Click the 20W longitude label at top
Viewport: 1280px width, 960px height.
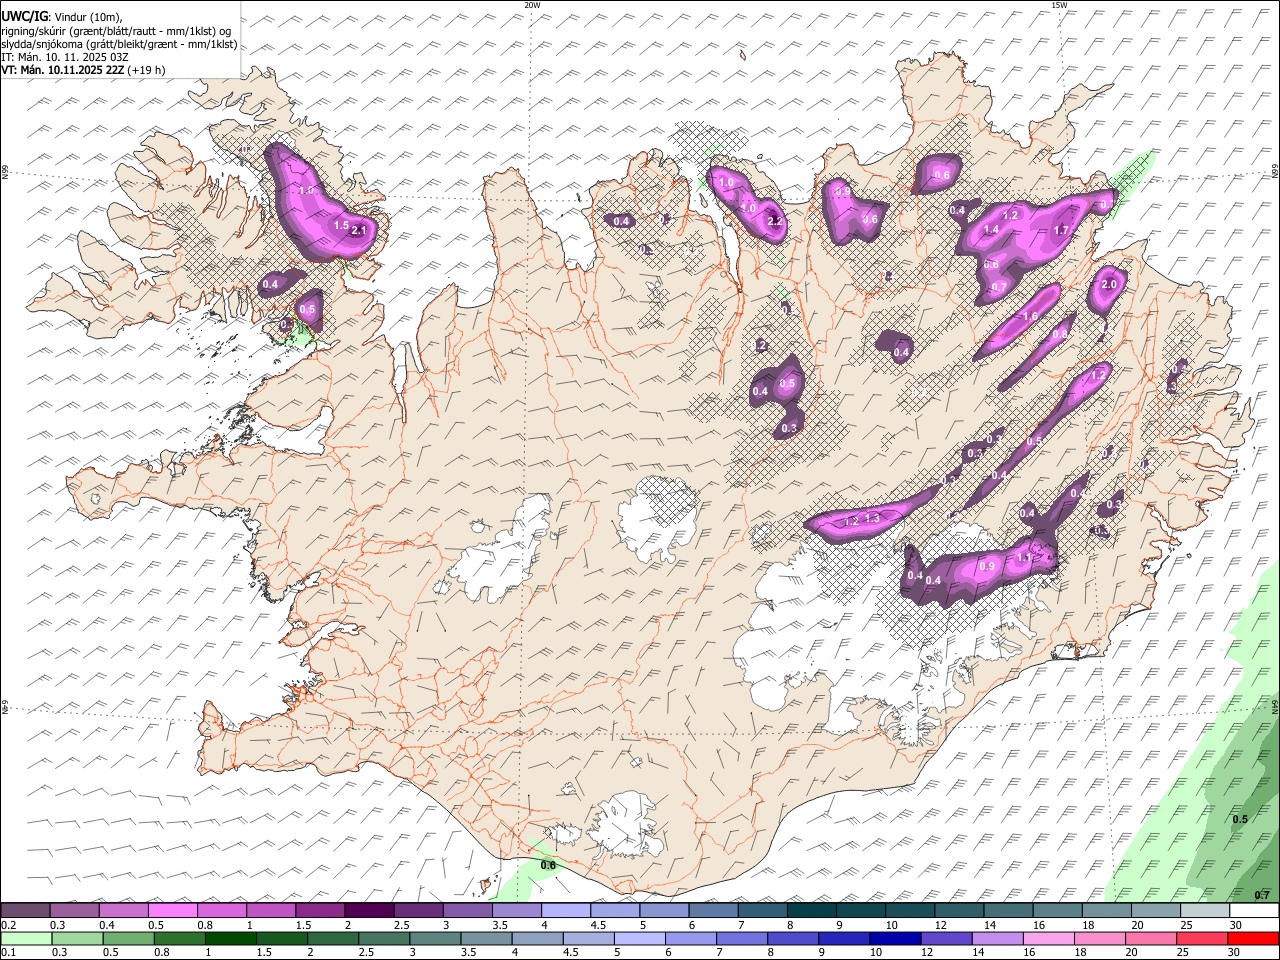point(532,5)
